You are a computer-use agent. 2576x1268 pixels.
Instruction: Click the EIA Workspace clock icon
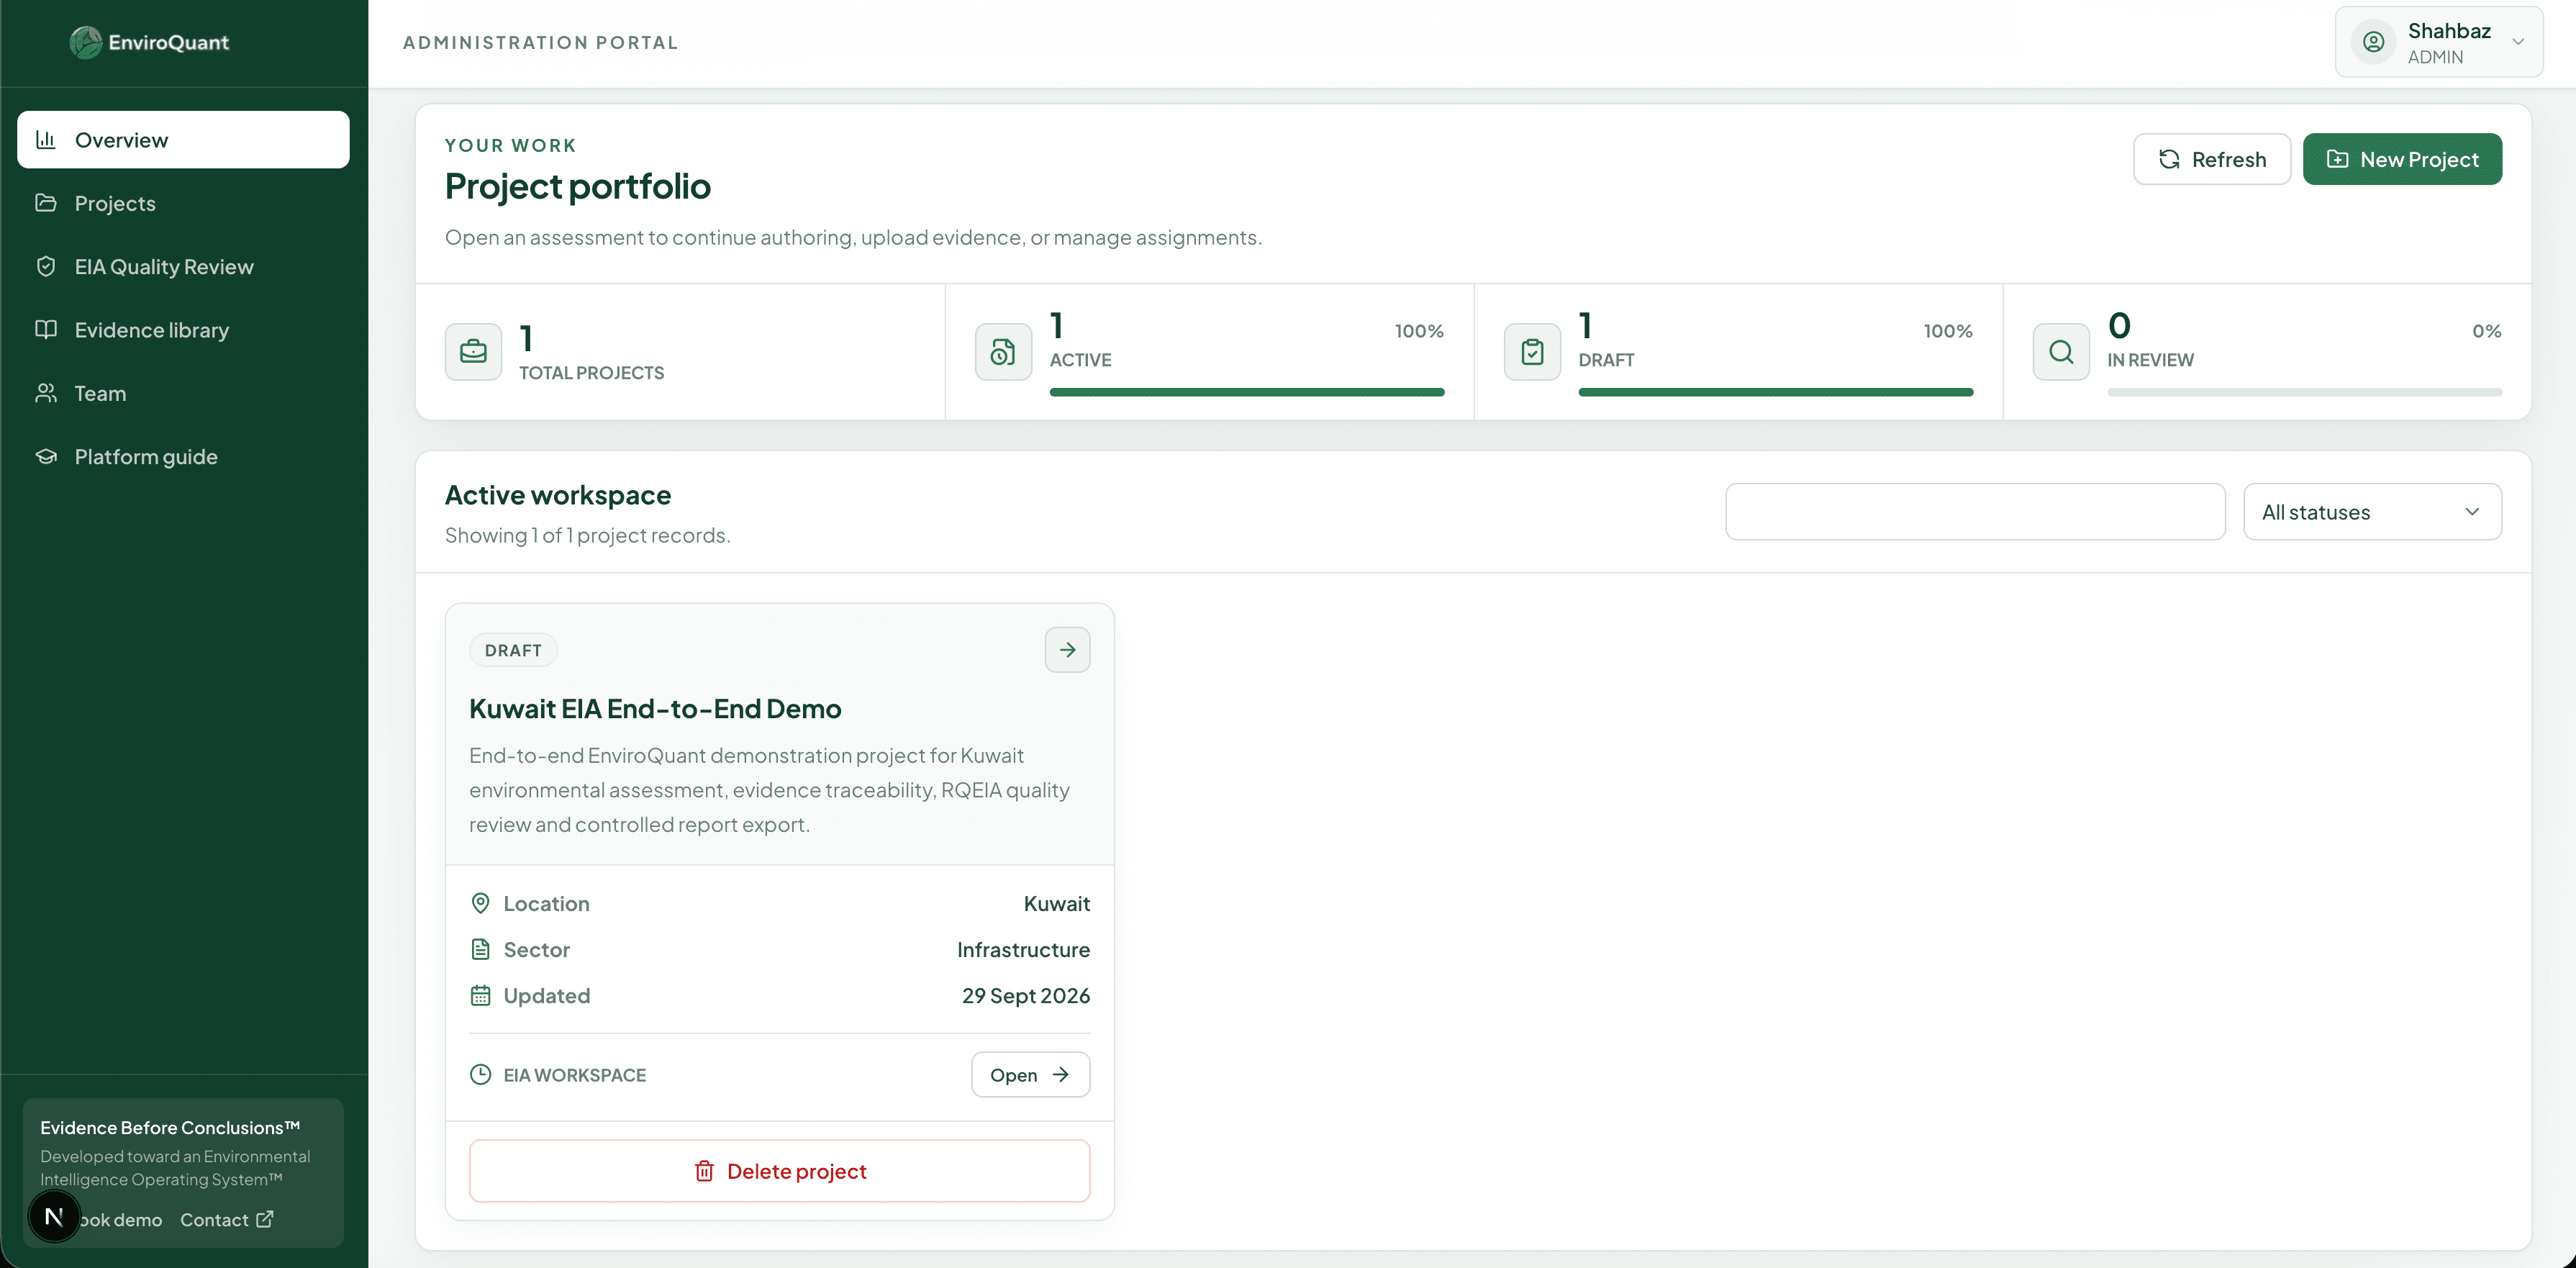(480, 1075)
